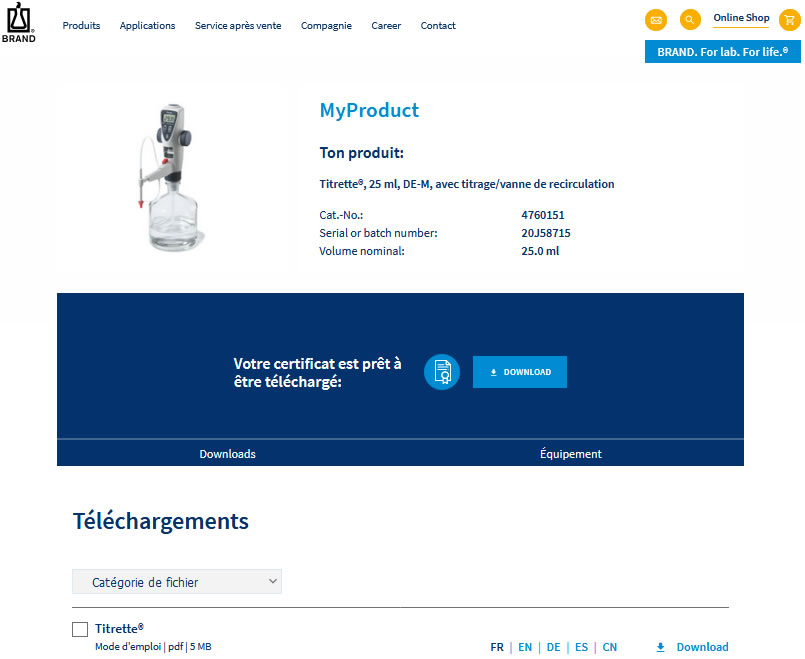The height and width of the screenshot is (659, 805).
Task: Open the Produits menu
Action: coord(81,26)
